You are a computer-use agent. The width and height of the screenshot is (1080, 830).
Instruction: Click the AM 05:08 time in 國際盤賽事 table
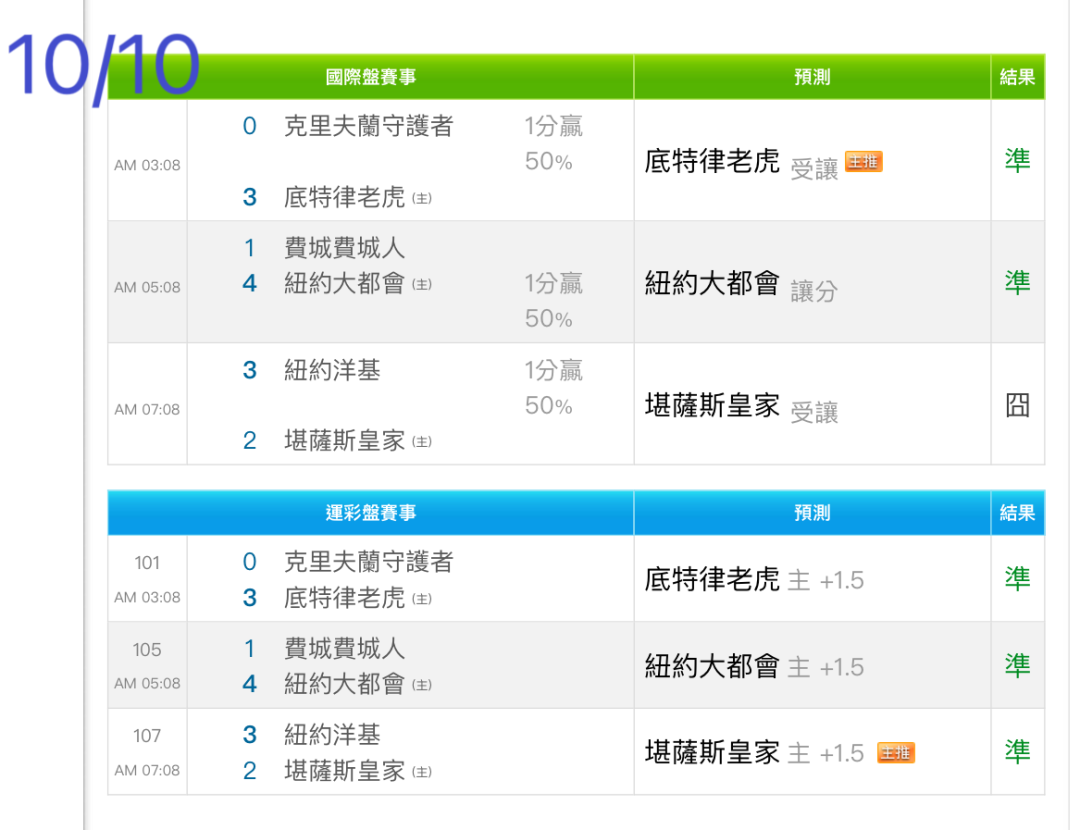coord(147,287)
